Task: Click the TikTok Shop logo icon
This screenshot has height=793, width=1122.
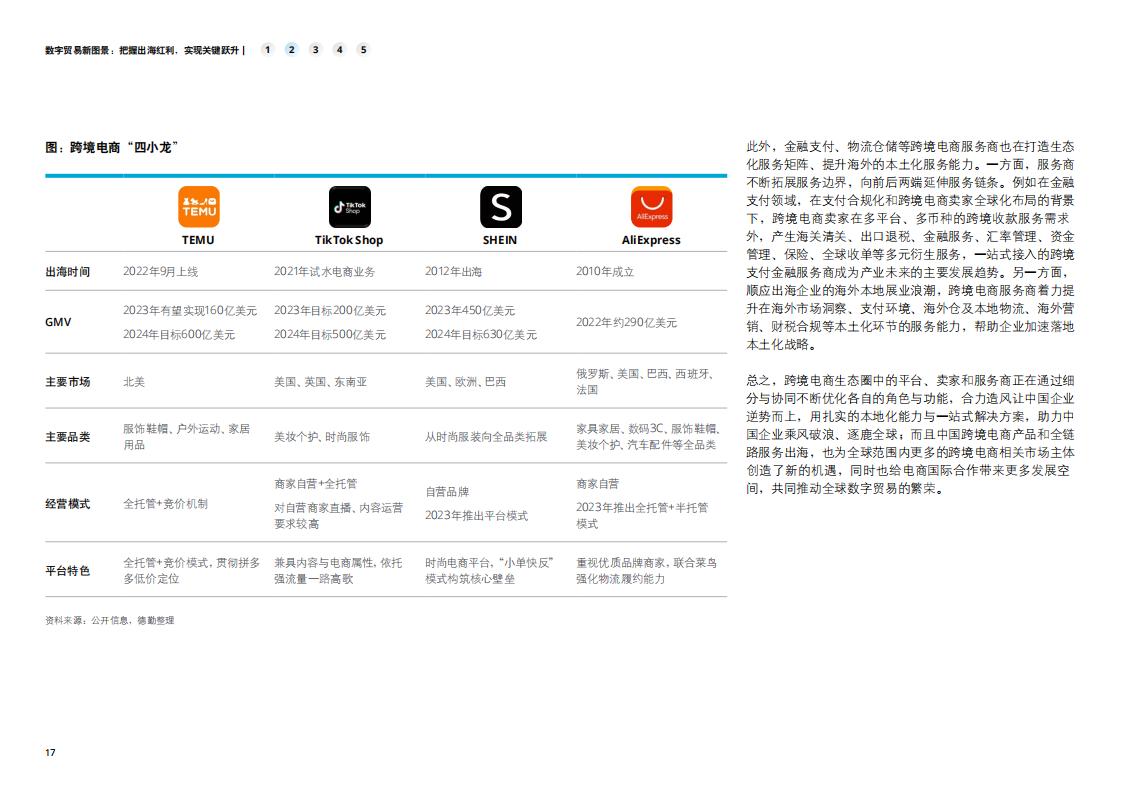Action: 349,207
